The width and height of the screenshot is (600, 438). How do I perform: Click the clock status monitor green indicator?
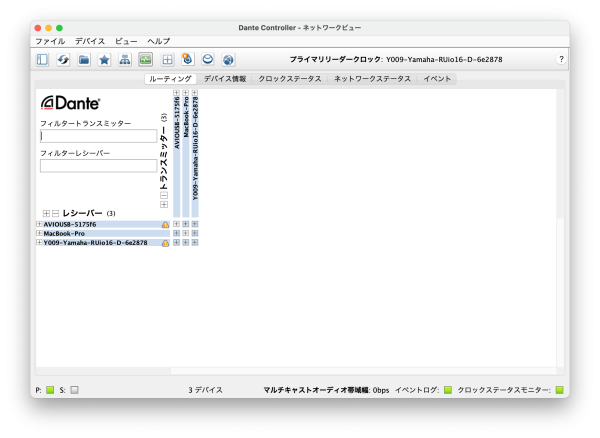pyautogui.click(x=559, y=390)
